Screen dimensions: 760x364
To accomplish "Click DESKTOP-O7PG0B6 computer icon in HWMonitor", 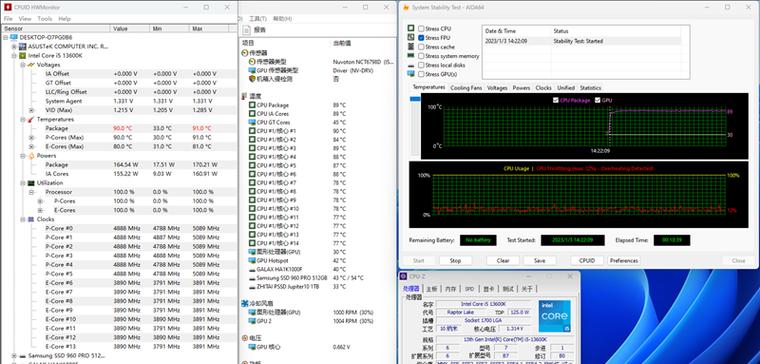I will 13,37.
